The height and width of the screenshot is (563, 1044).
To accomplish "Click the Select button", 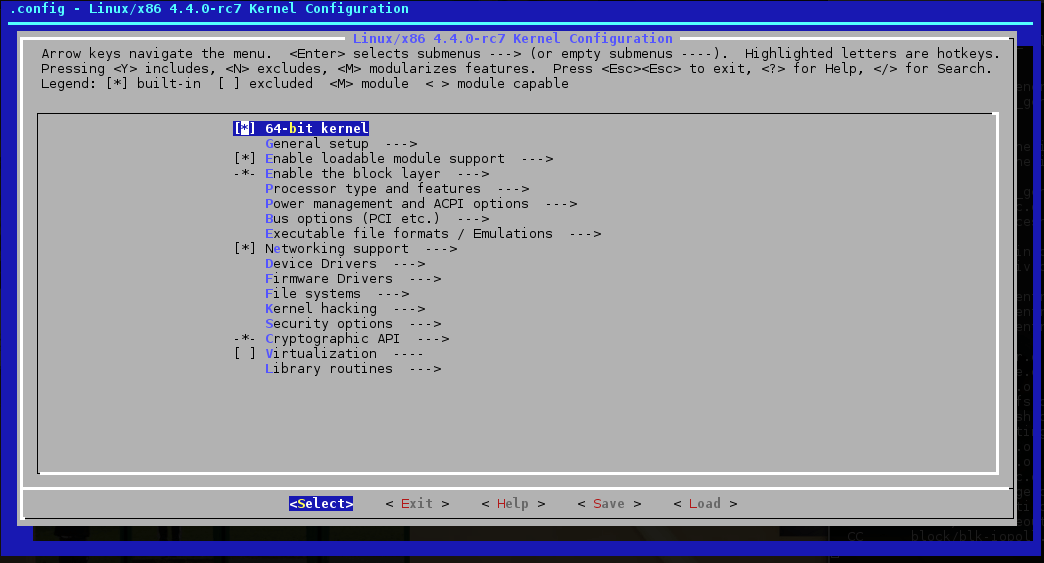I will tap(321, 504).
